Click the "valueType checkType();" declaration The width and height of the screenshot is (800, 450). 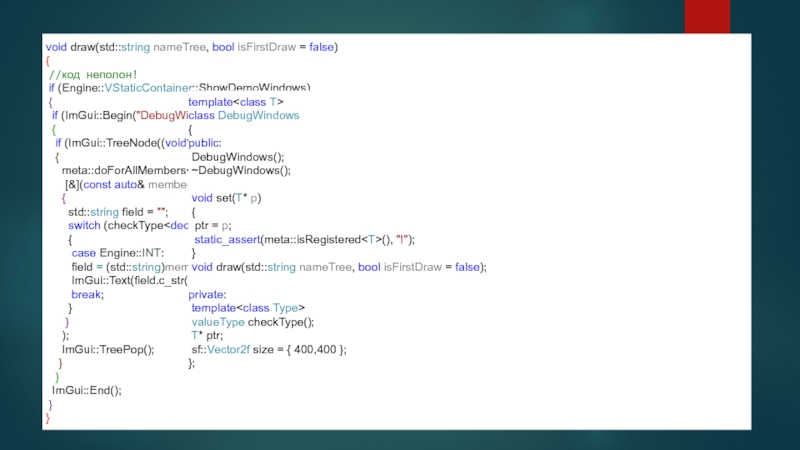tap(253, 322)
